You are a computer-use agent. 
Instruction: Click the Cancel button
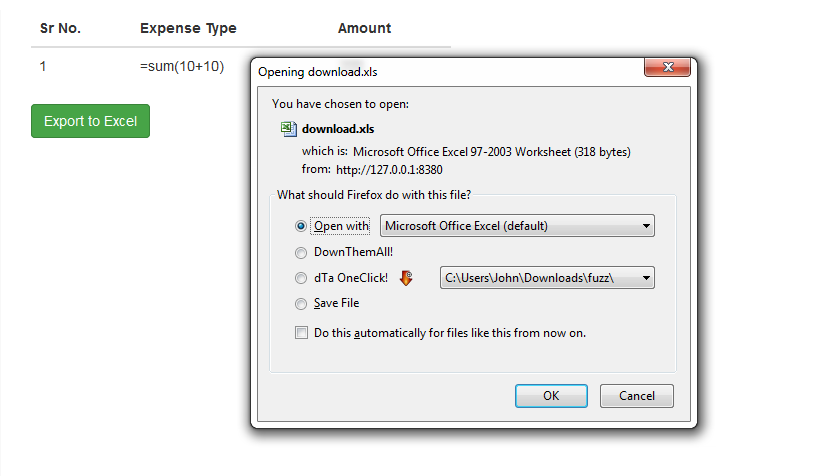tap(636, 395)
